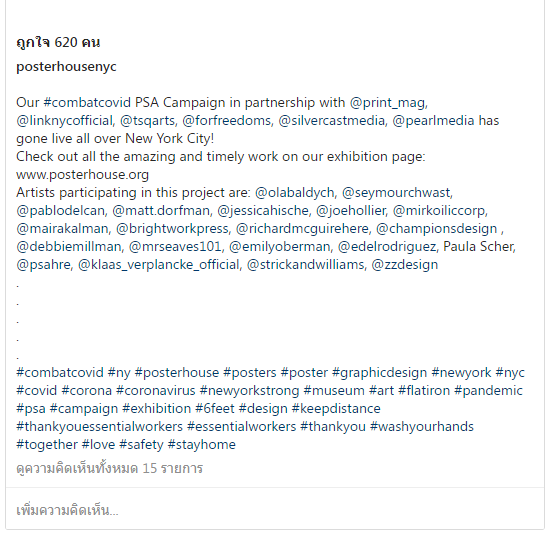Viewport: 550px width, 534px height.
Task: Open the @print_mag mention
Action: pos(389,103)
